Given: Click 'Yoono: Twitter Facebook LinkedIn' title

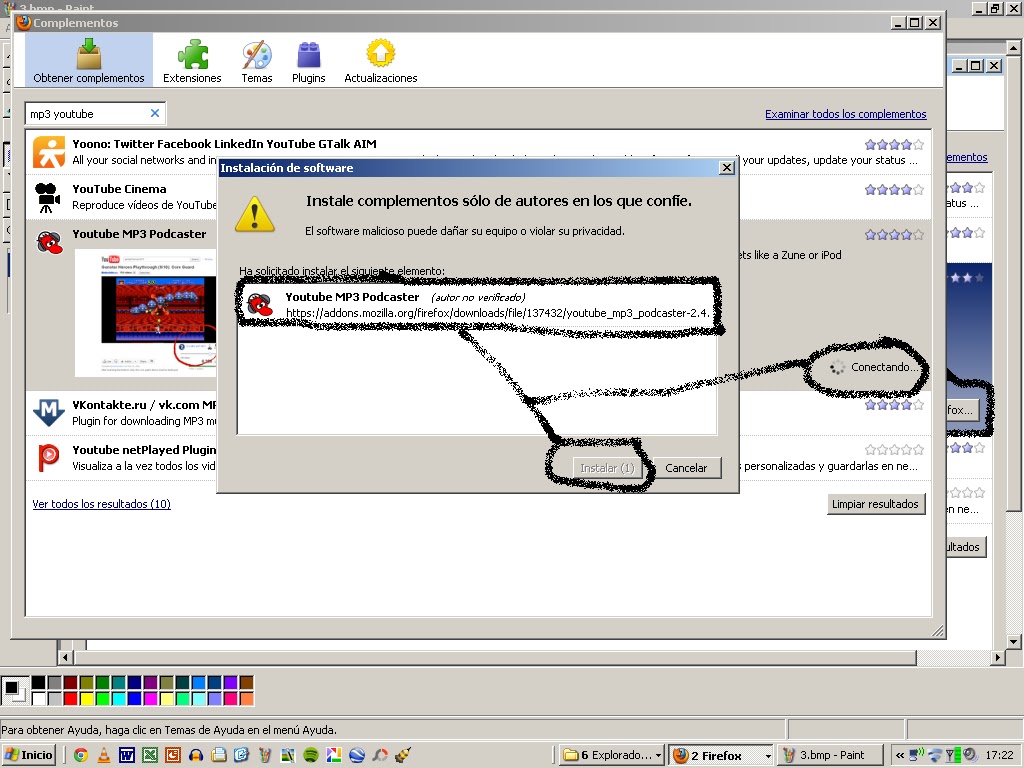Looking at the screenshot, I should [224, 144].
